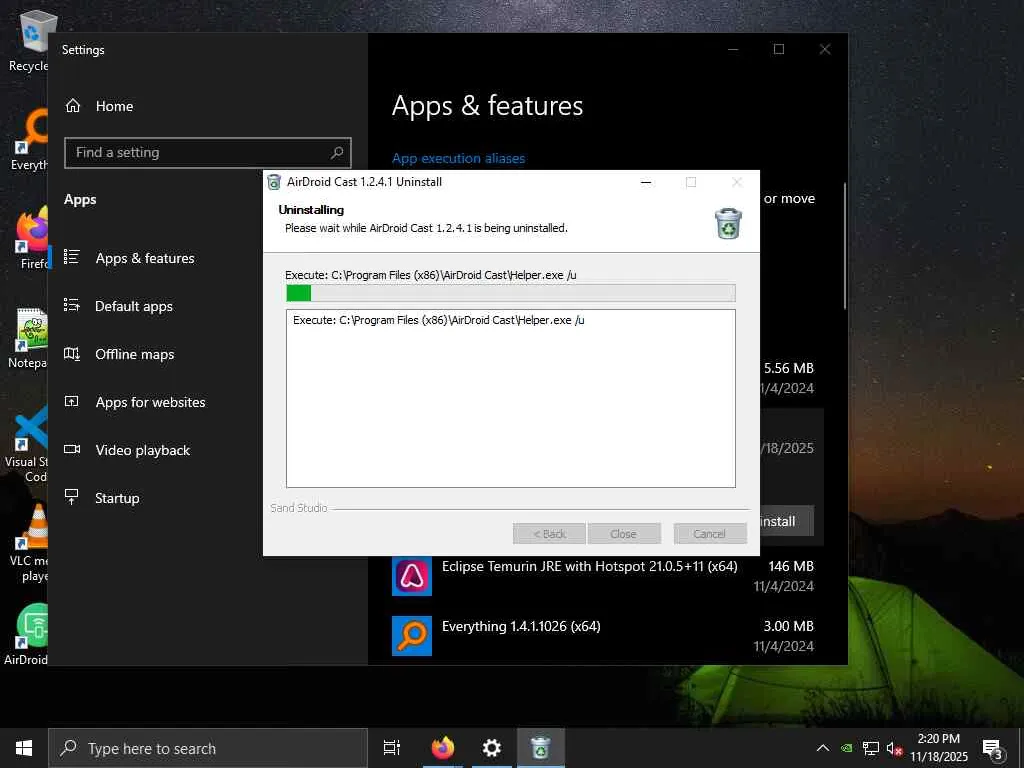
Task: Open Firefox from the taskbar
Action: pos(443,748)
